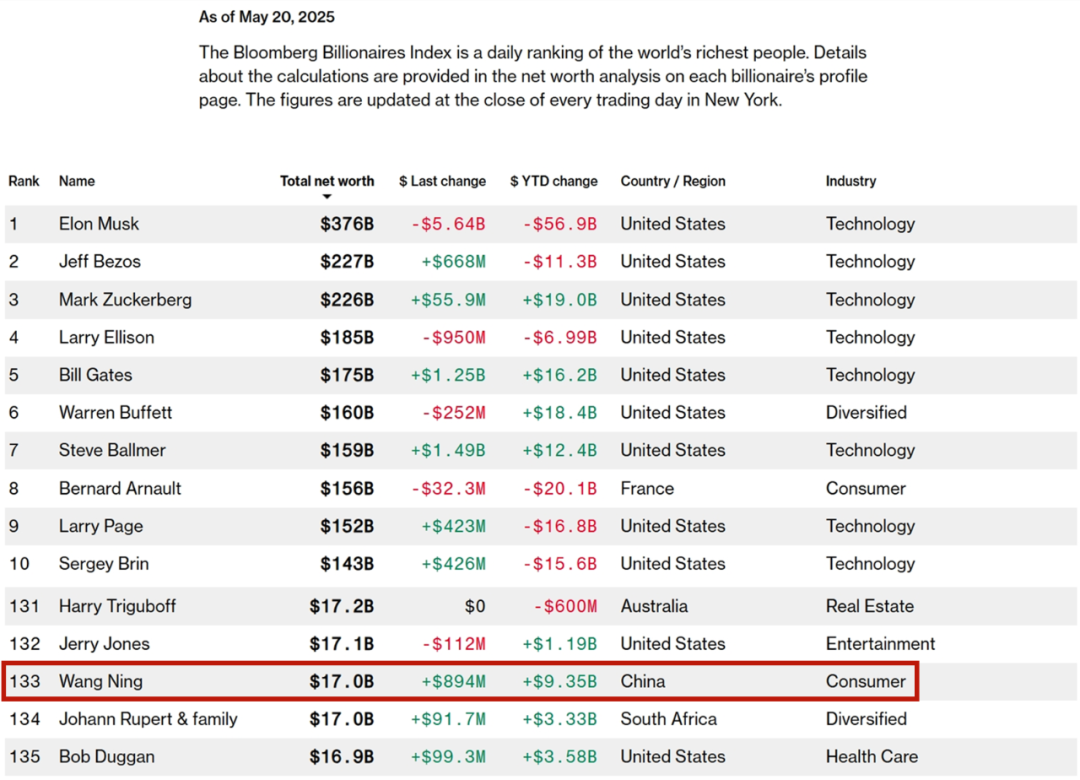Click the $159B net worth figure
The width and height of the screenshot is (1080, 780).
[x=347, y=451]
